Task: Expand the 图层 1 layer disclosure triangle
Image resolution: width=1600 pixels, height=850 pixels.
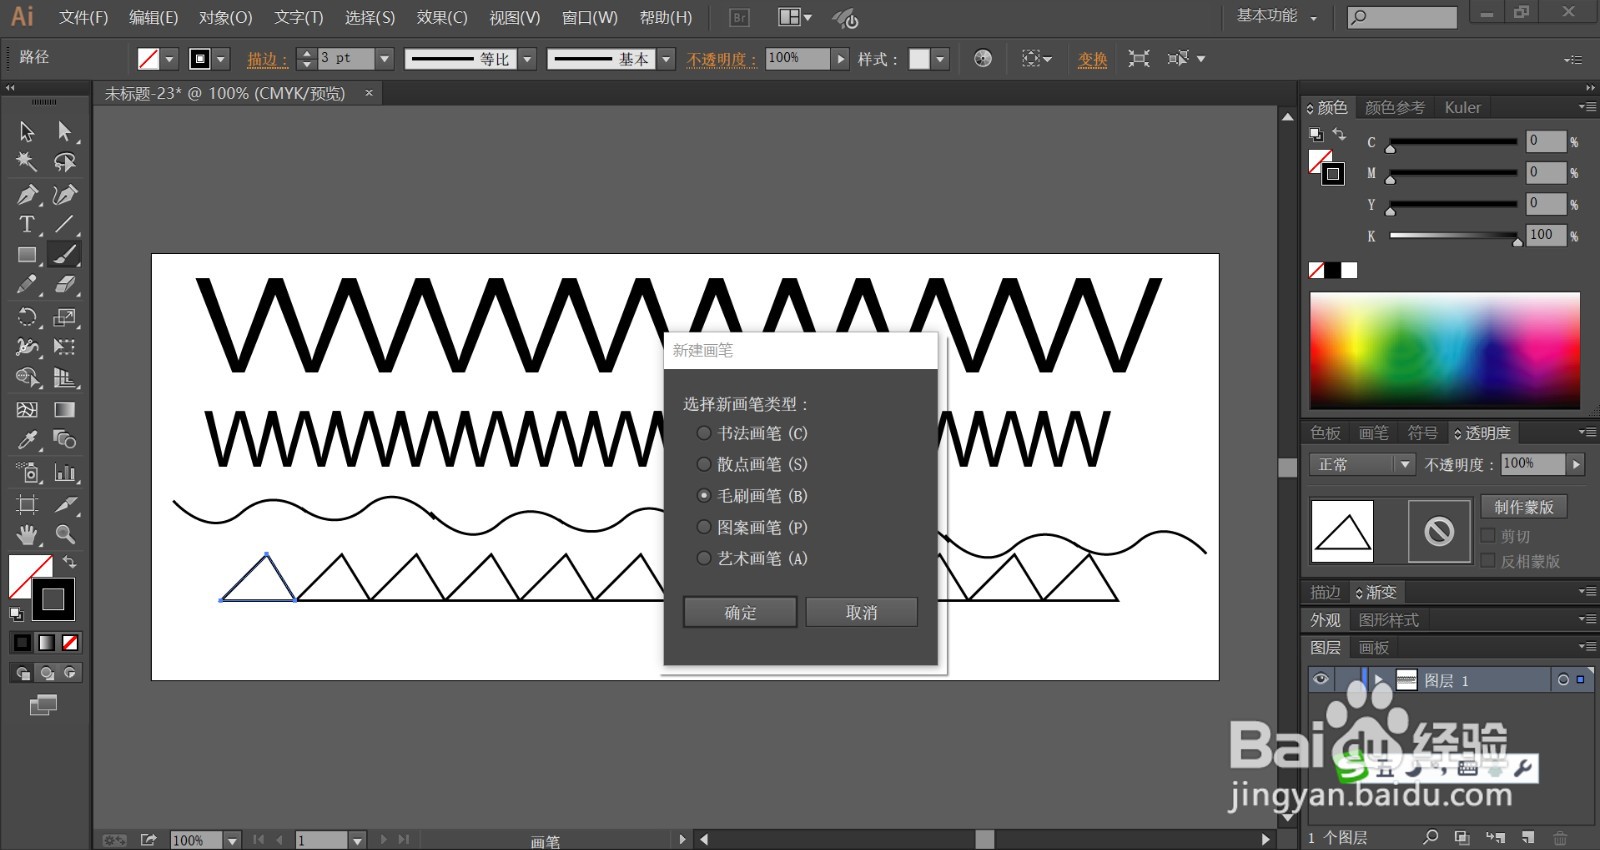Action: click(x=1379, y=680)
